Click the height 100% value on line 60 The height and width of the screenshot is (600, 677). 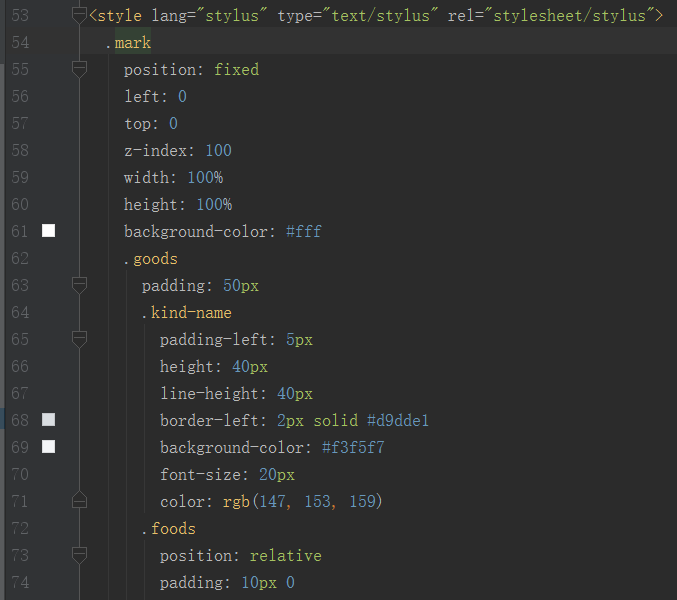(214, 205)
